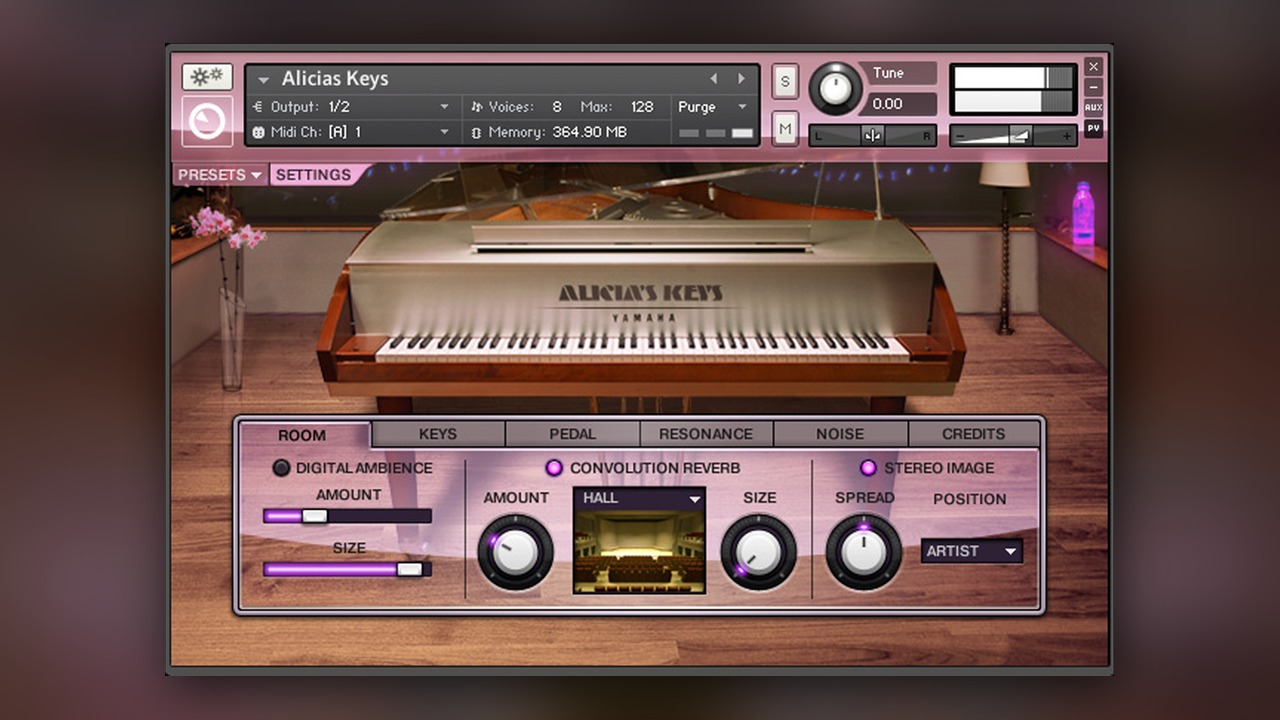The image size is (1280, 720).
Task: Remove instrument with the X icon
Action: tap(1093, 66)
